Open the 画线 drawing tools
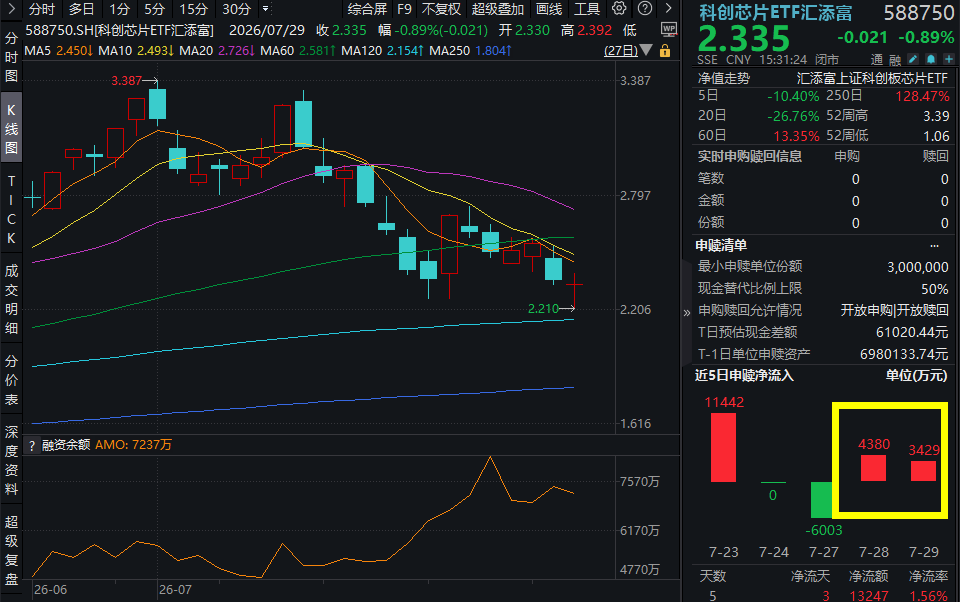 [x=549, y=9]
